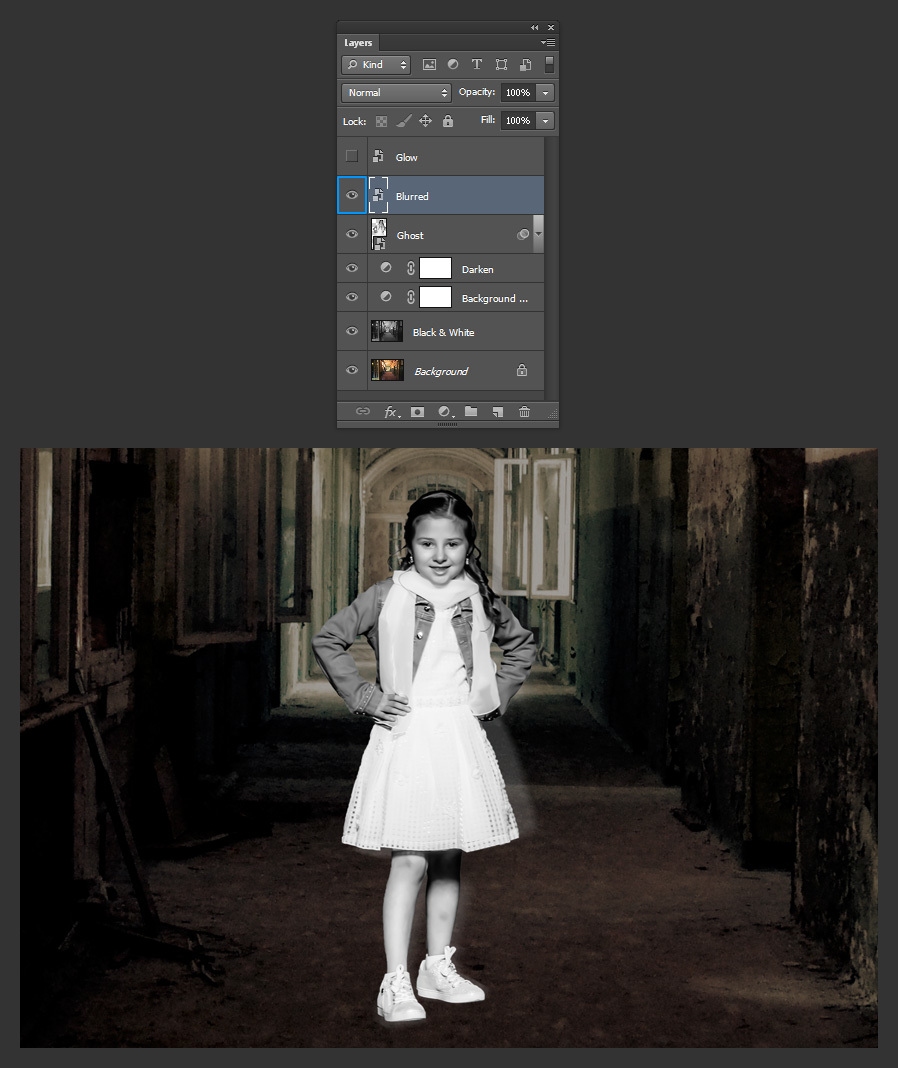The height and width of the screenshot is (1068, 898).
Task: Filter layers by shape layer icon
Action: (501, 65)
